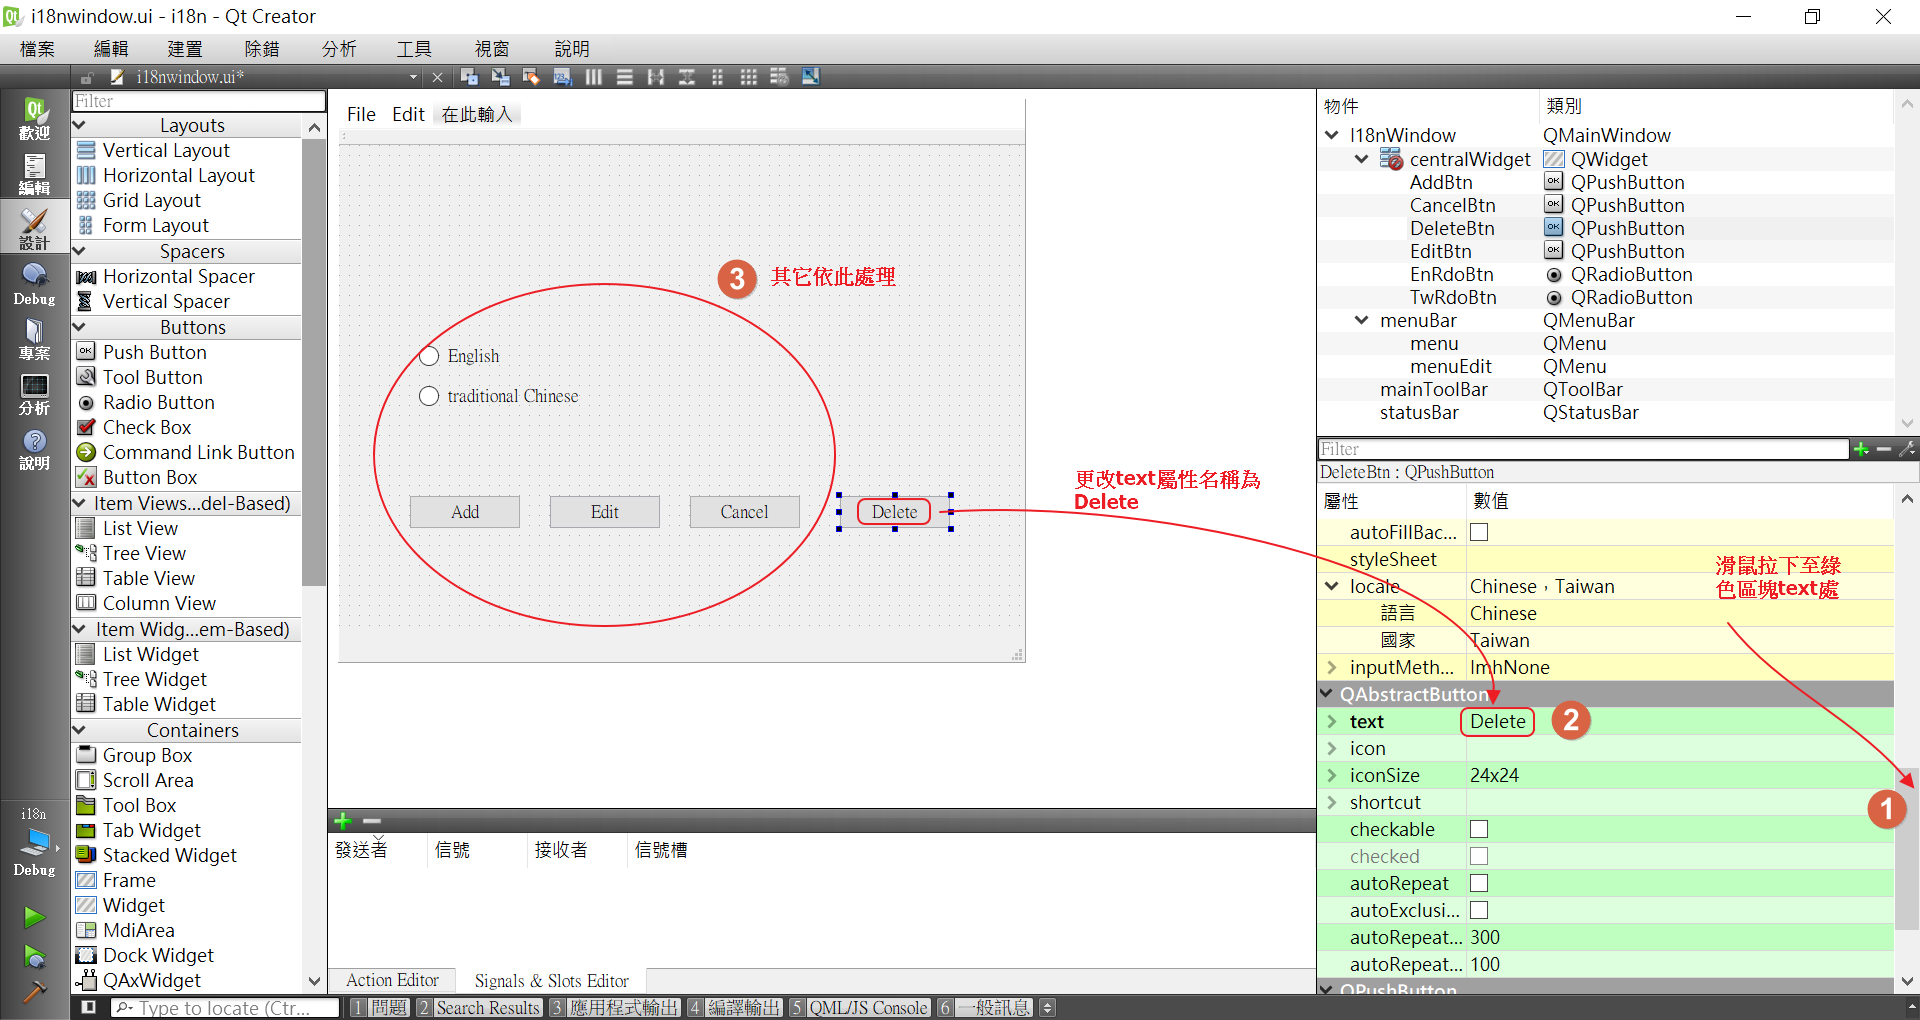Switch to the Action Editor tab
Image resolution: width=1920 pixels, height=1020 pixels.
click(392, 980)
